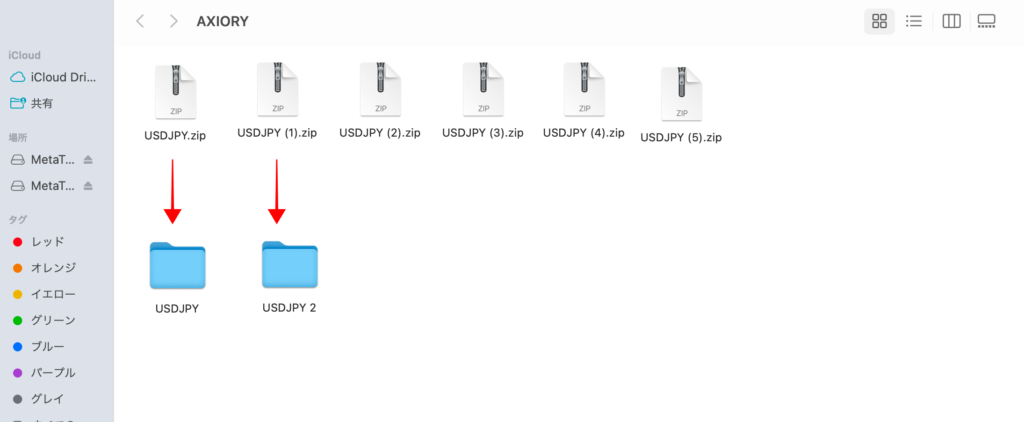Switch to list view
Image resolution: width=1024 pixels, height=422 pixels.
tap(914, 22)
